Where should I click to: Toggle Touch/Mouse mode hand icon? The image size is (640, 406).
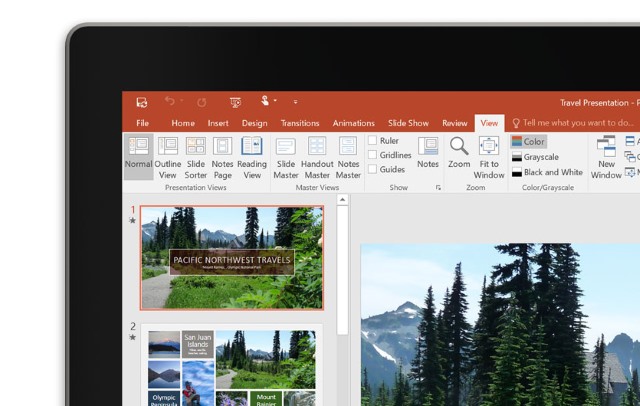coord(265,100)
